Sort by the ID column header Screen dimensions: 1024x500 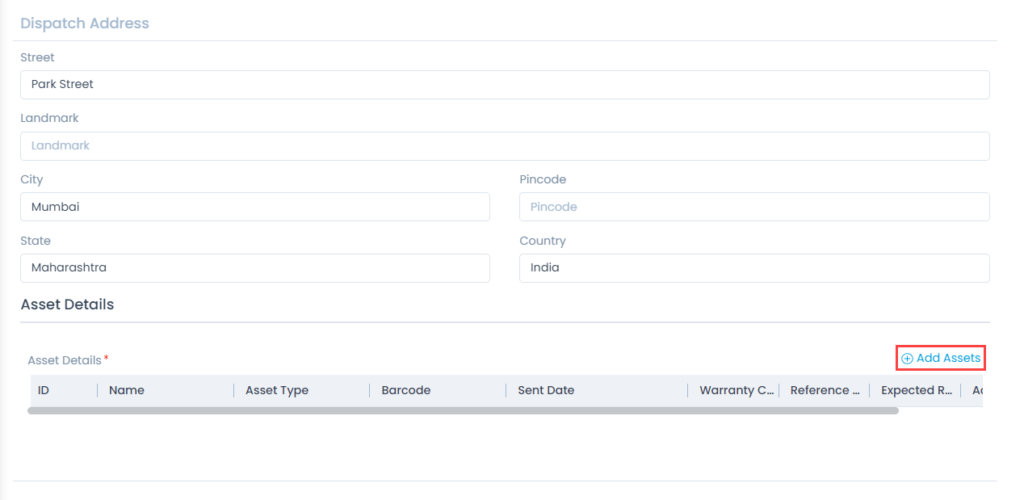pos(44,390)
